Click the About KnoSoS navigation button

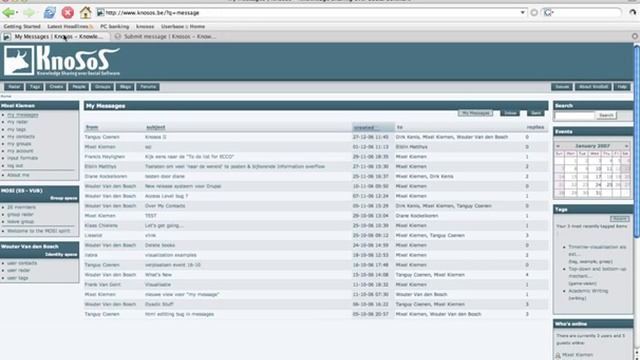tap(593, 87)
